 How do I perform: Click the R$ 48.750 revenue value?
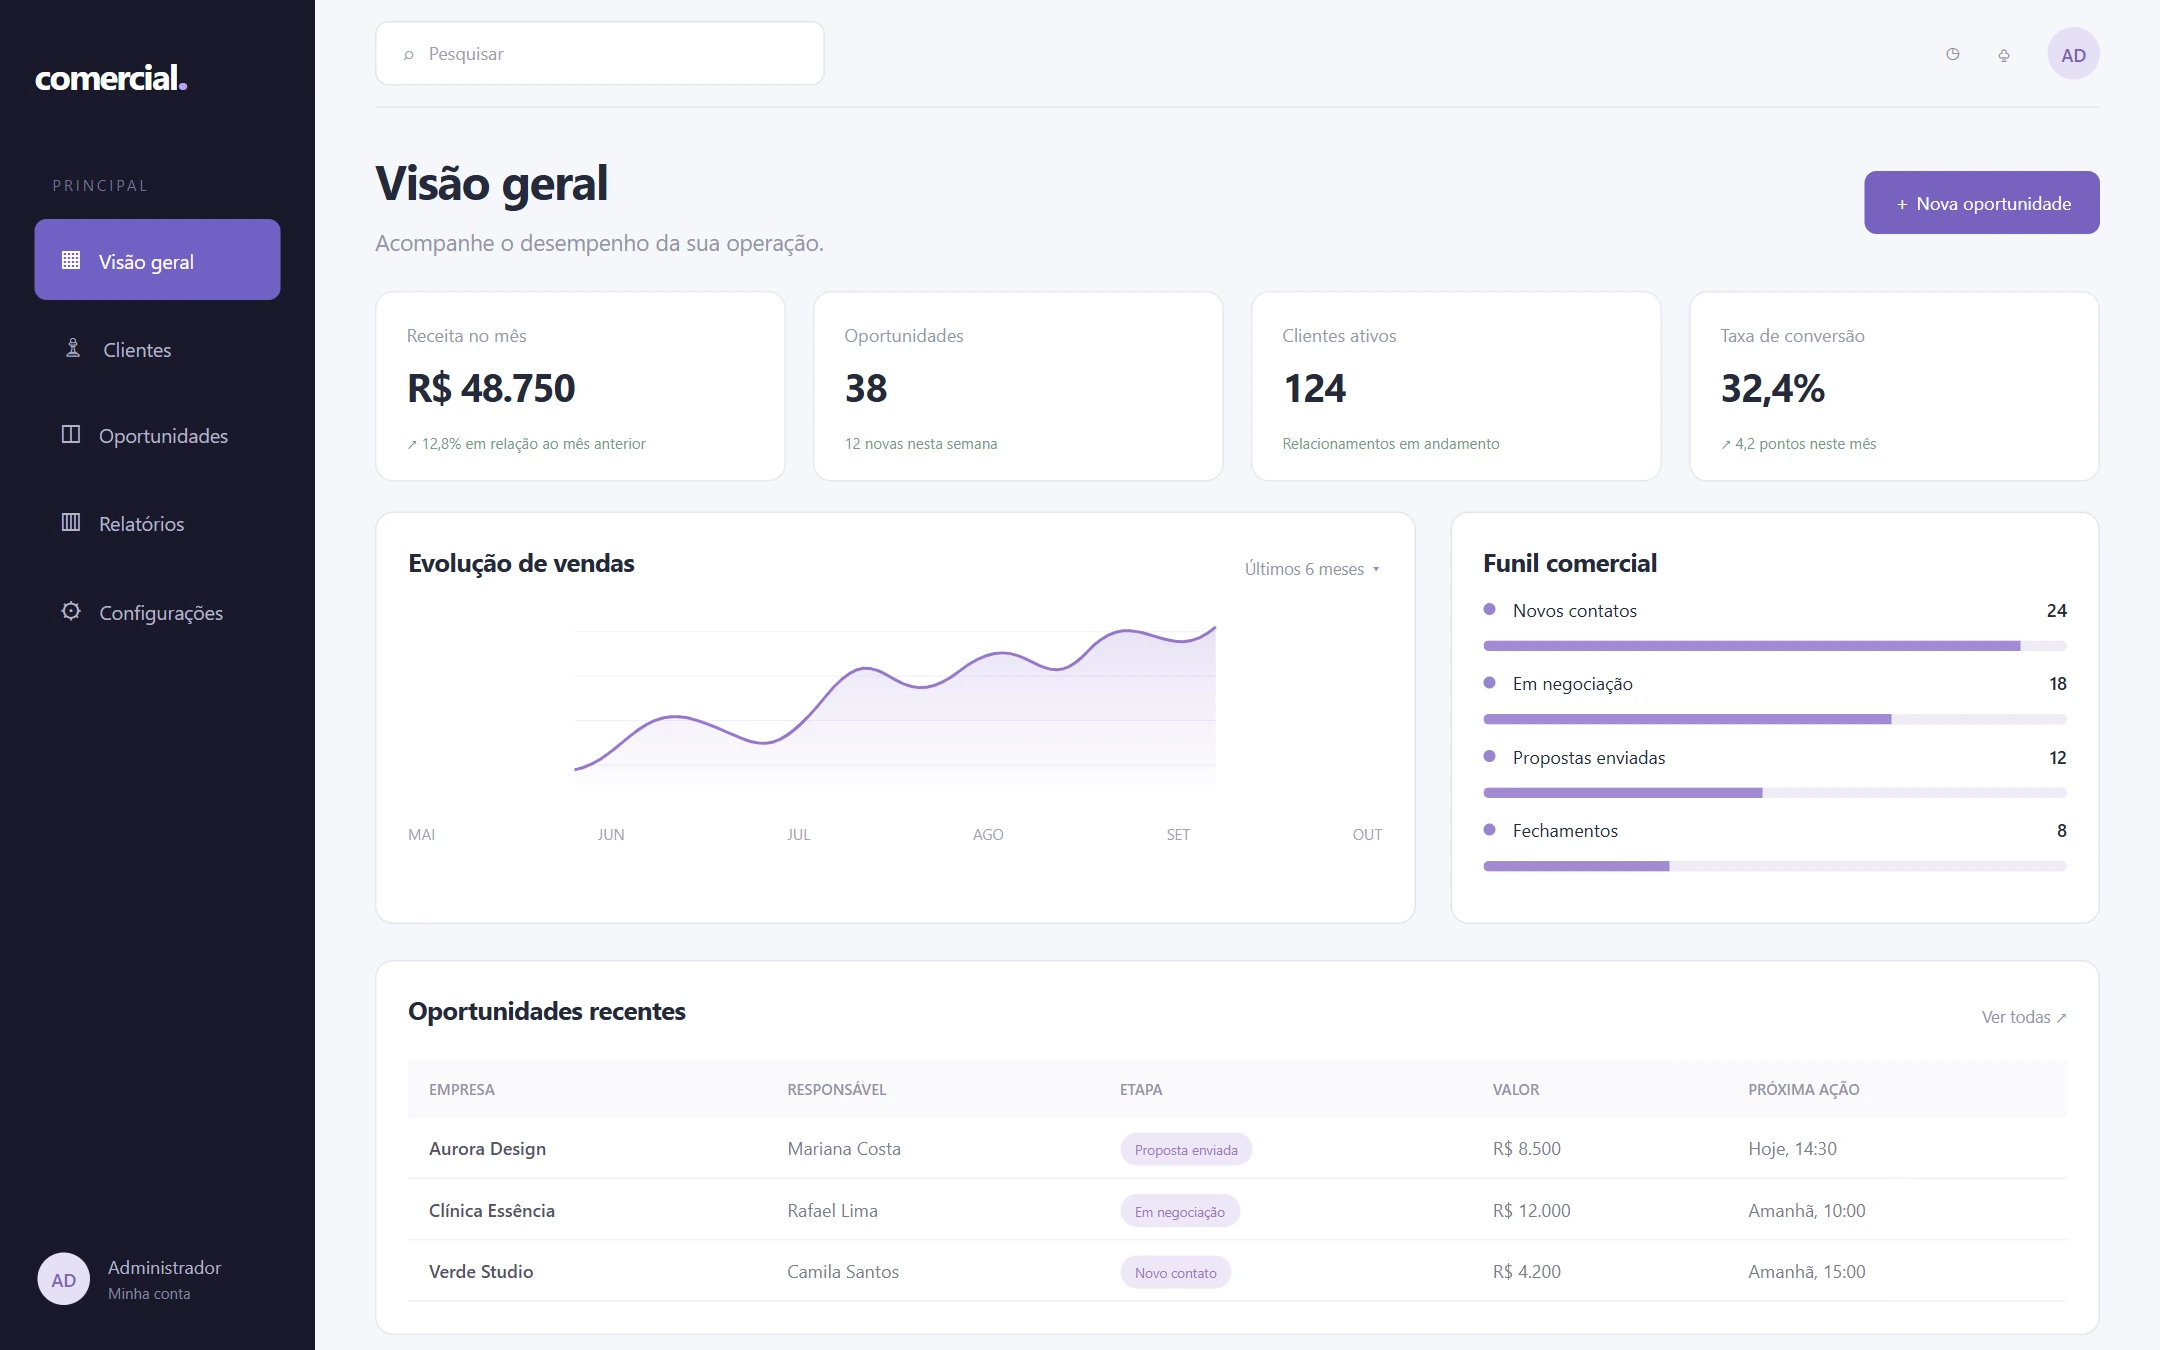coord(491,389)
